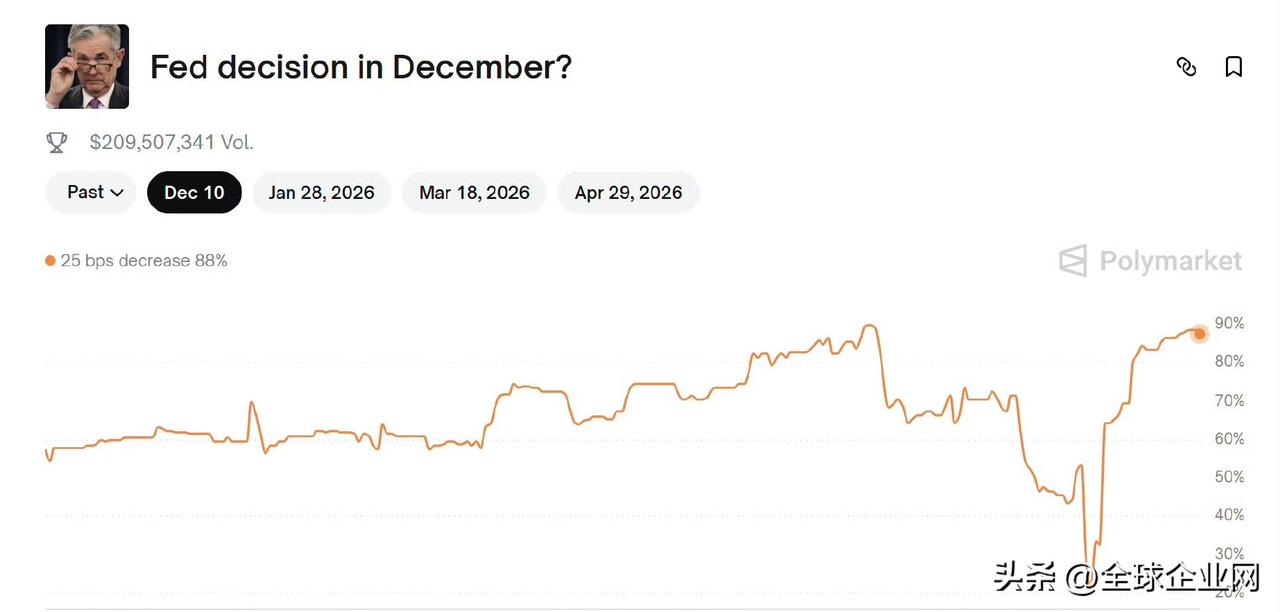The height and width of the screenshot is (612, 1280).
Task: Select the Dec 10 tab
Action: pyautogui.click(x=194, y=192)
